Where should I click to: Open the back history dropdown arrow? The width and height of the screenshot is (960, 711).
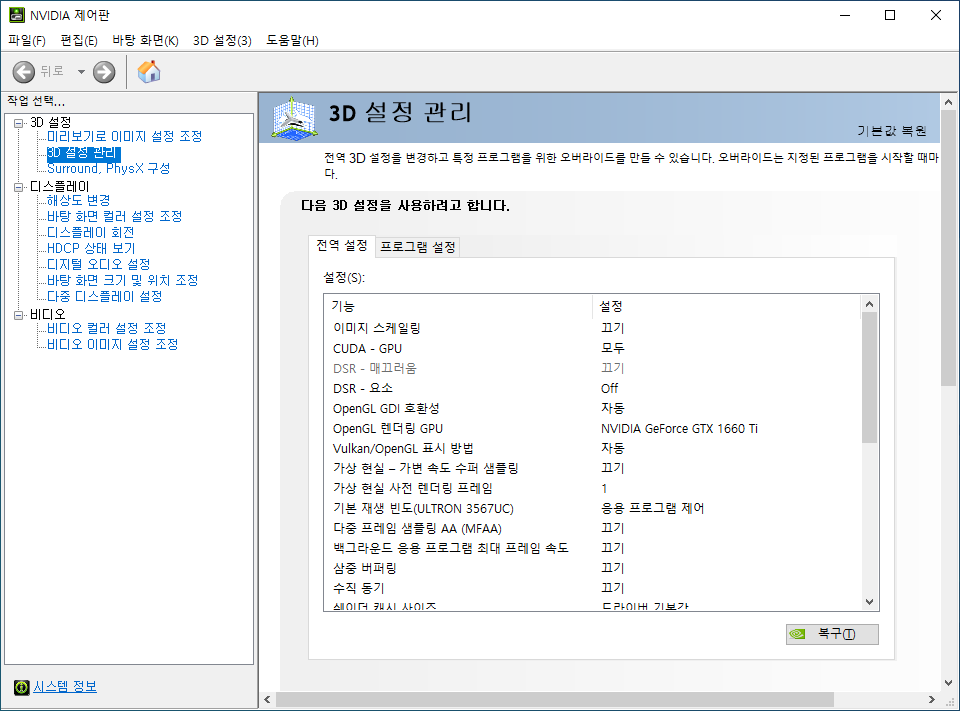(x=81, y=72)
